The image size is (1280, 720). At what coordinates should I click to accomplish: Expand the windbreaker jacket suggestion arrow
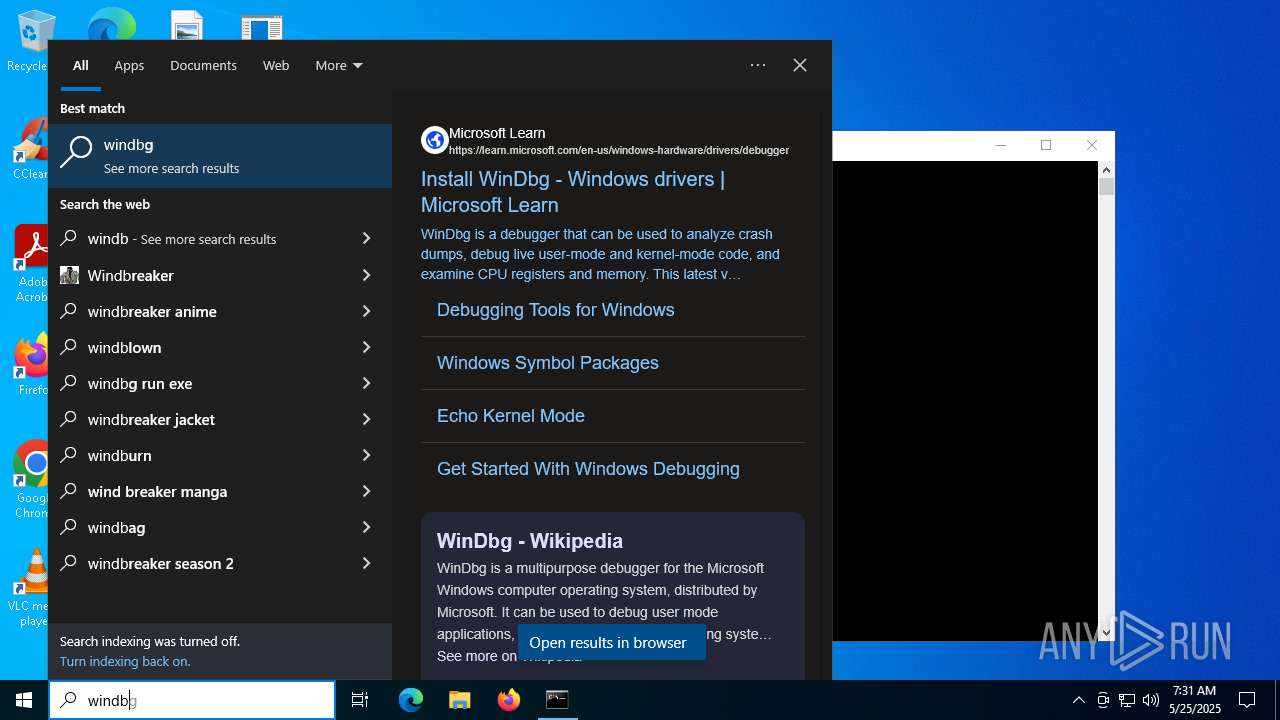click(x=366, y=419)
